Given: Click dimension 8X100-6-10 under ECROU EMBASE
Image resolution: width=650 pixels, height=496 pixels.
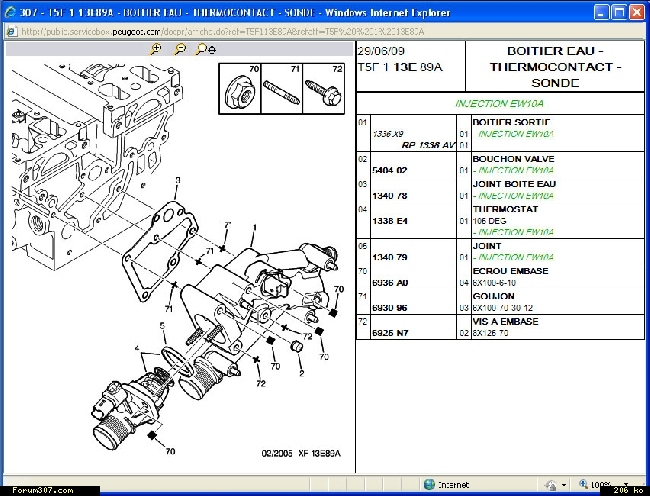Looking at the screenshot, I should (494, 283).
